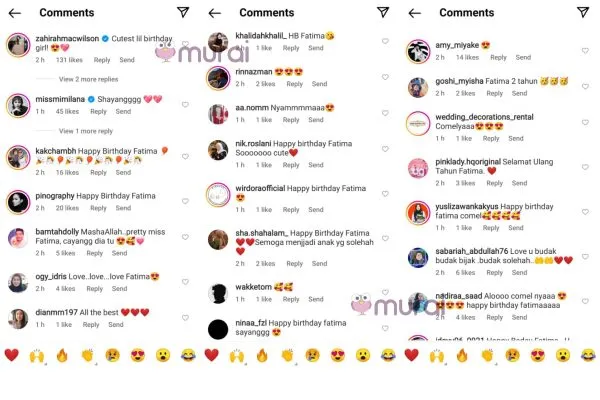Open zahirahmacwilson's profile picture

(18, 45)
